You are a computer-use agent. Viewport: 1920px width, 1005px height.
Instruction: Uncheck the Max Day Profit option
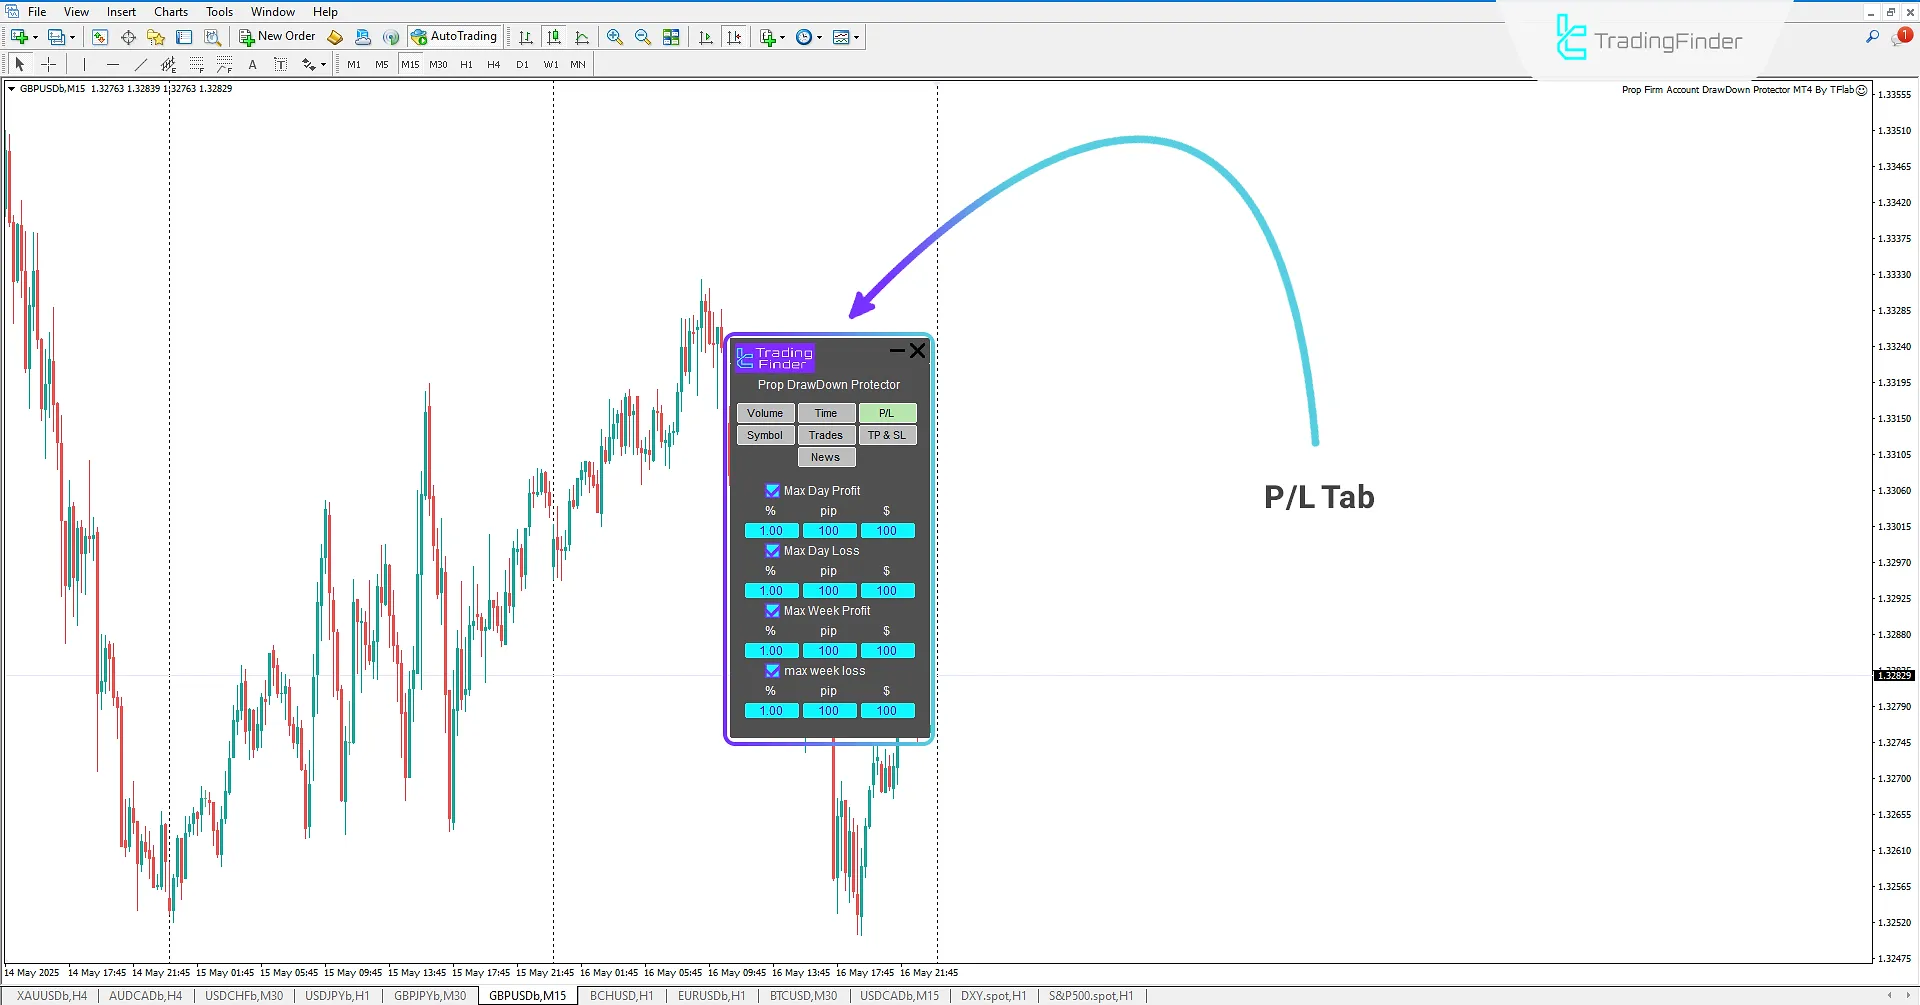click(772, 490)
